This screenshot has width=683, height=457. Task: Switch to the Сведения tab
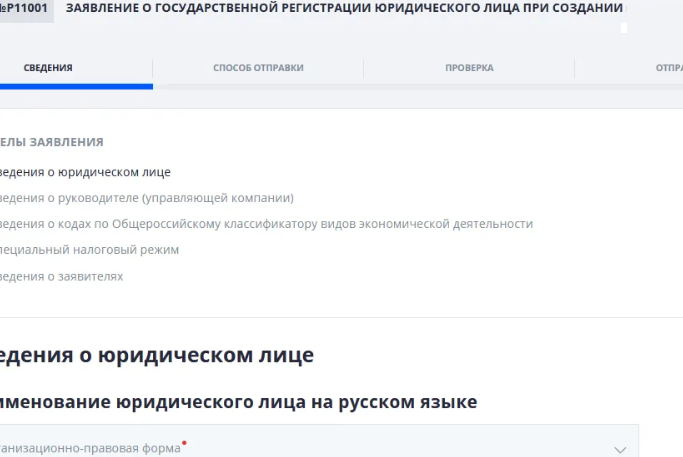48,68
